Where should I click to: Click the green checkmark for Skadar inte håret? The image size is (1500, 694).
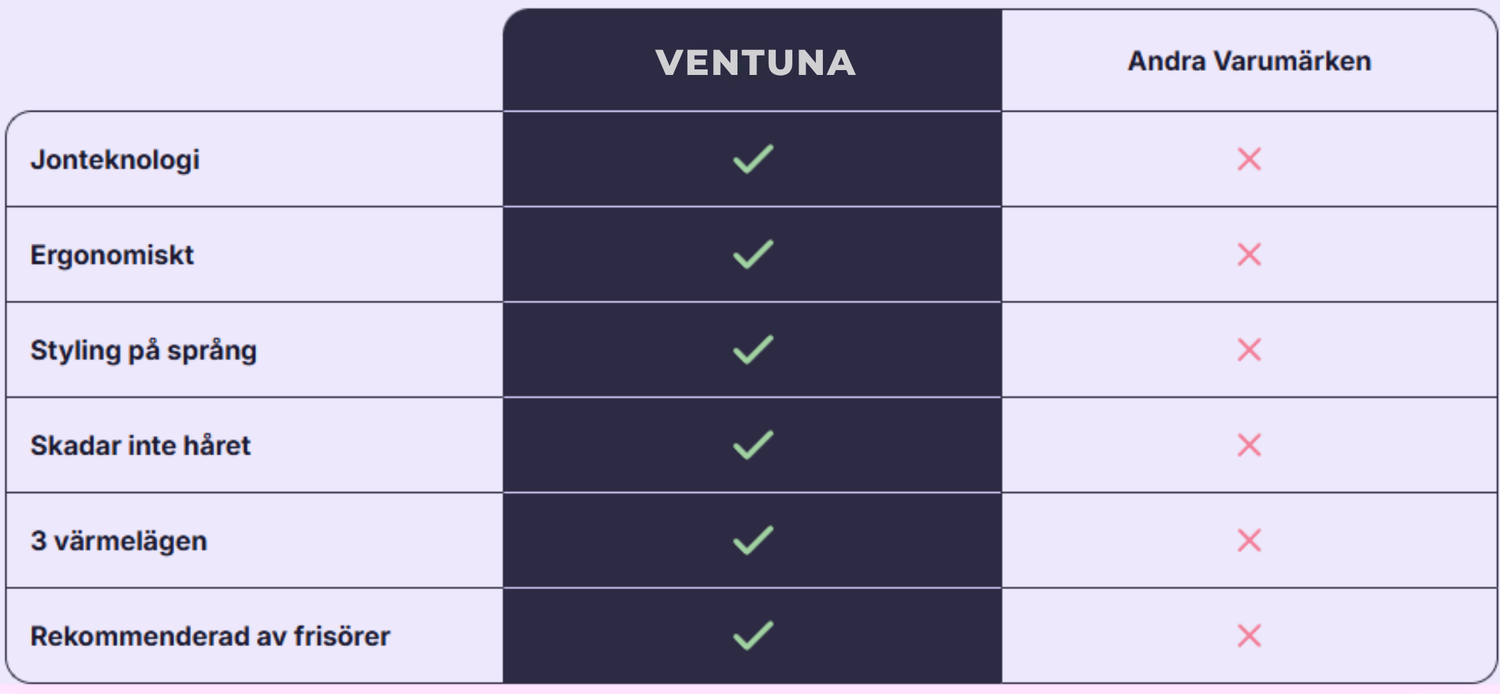[x=753, y=445]
